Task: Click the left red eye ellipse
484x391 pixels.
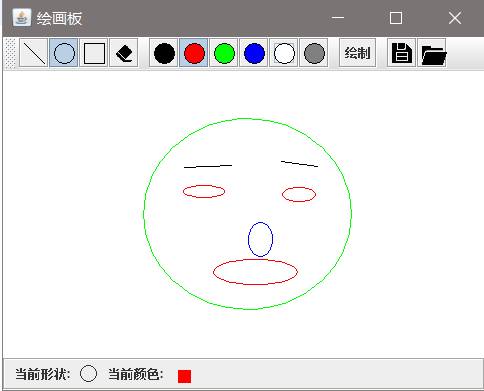Action: pyautogui.click(x=204, y=191)
